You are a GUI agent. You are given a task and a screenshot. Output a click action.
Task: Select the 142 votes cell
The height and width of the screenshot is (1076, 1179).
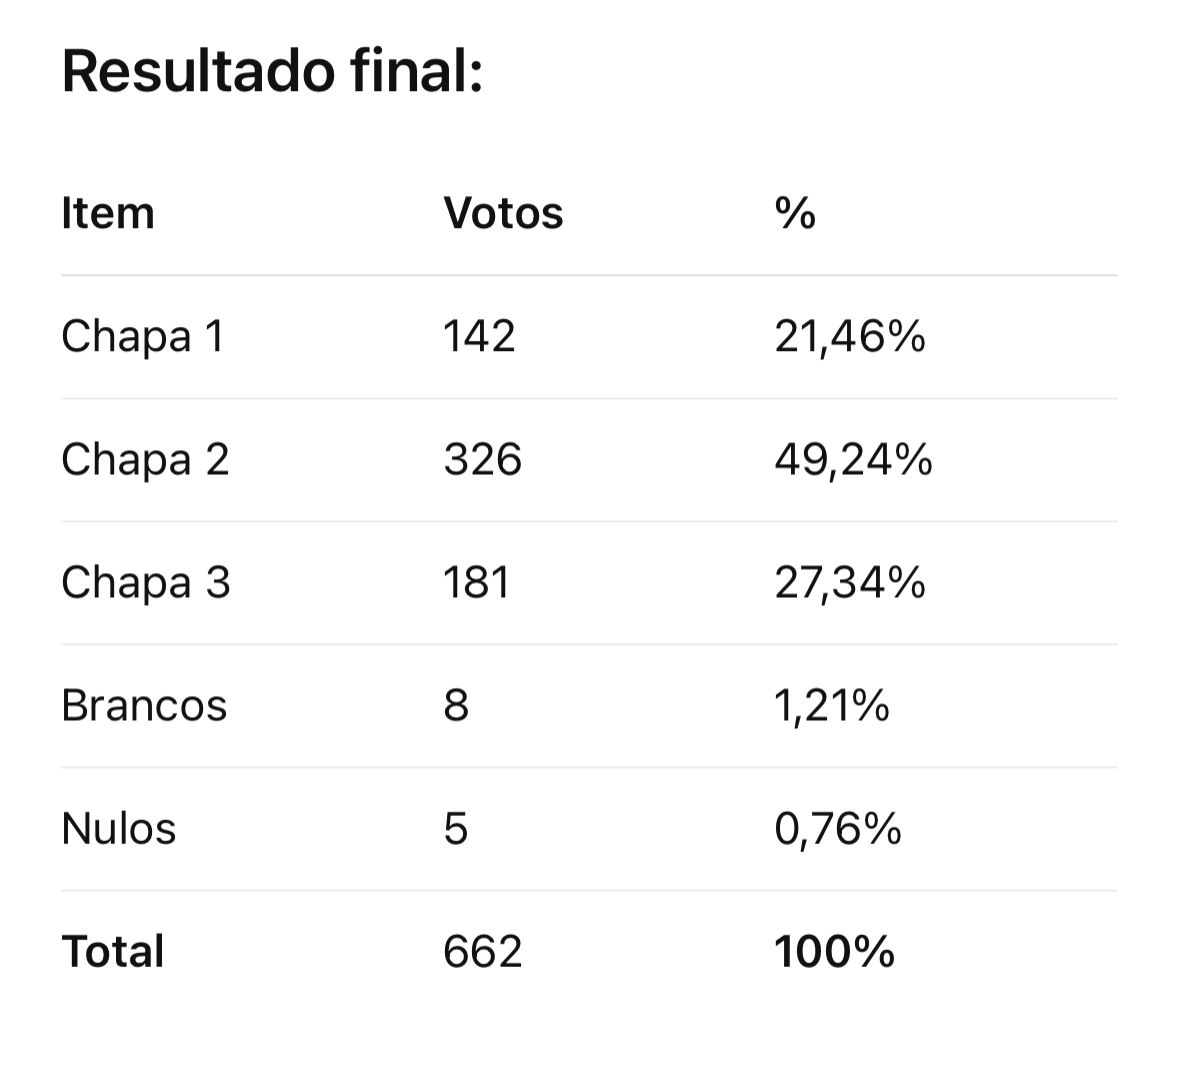[479, 337]
